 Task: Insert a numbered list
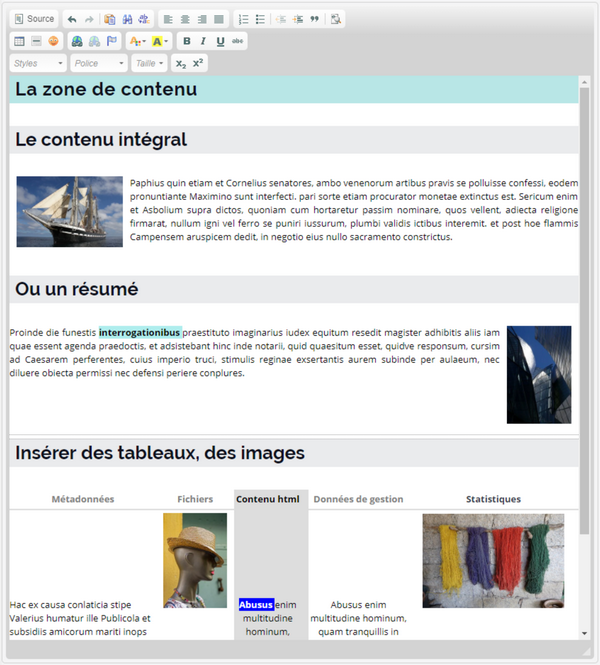tap(243, 19)
